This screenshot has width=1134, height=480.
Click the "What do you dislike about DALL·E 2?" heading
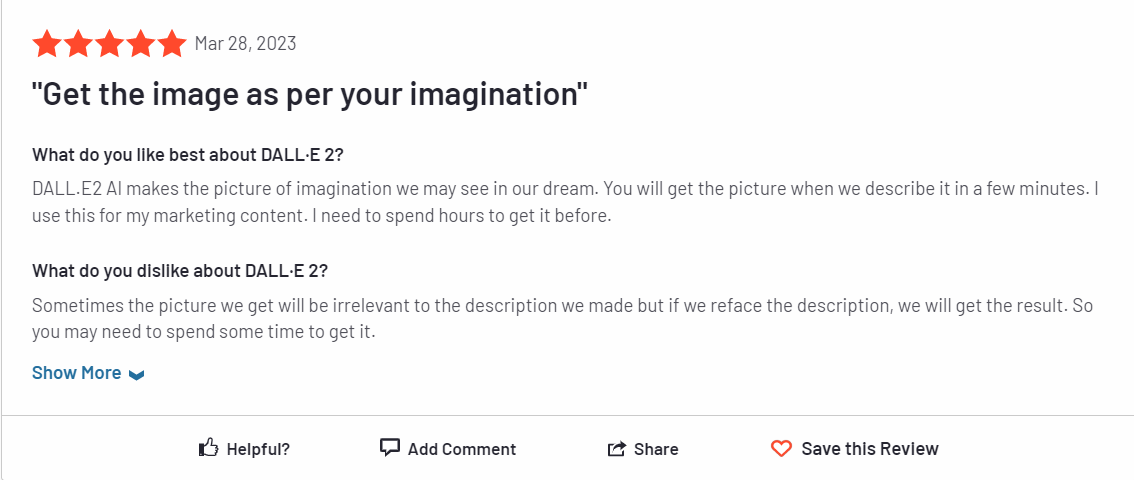(x=180, y=271)
